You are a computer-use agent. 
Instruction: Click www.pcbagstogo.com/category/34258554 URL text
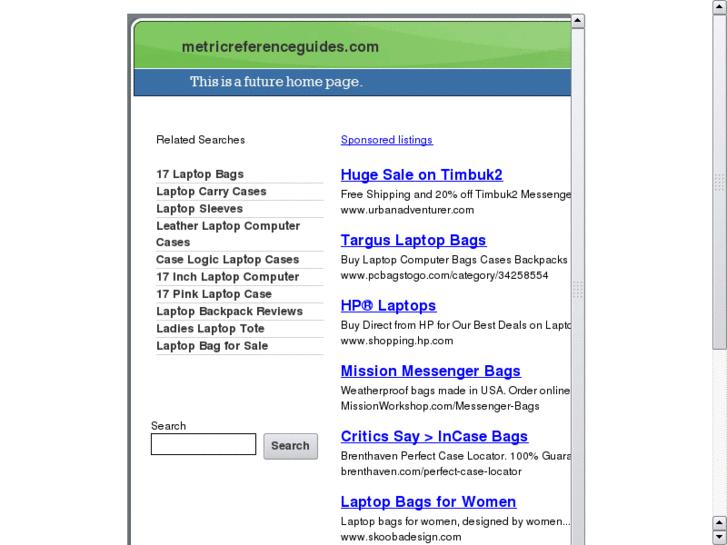[x=444, y=275]
